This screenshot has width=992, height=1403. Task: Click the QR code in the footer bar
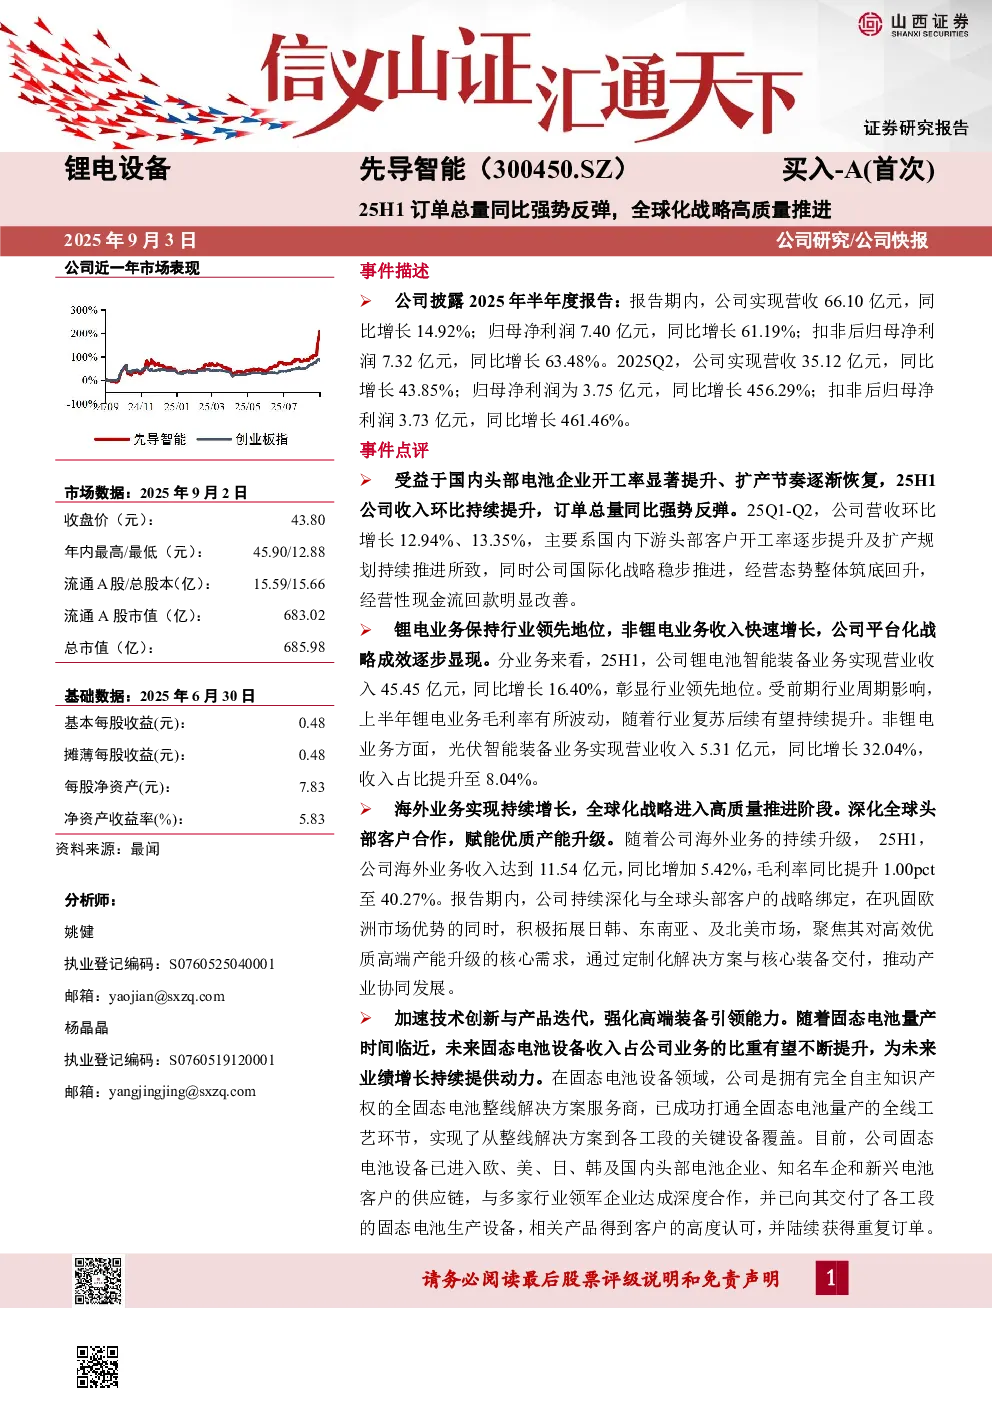pos(98,1280)
